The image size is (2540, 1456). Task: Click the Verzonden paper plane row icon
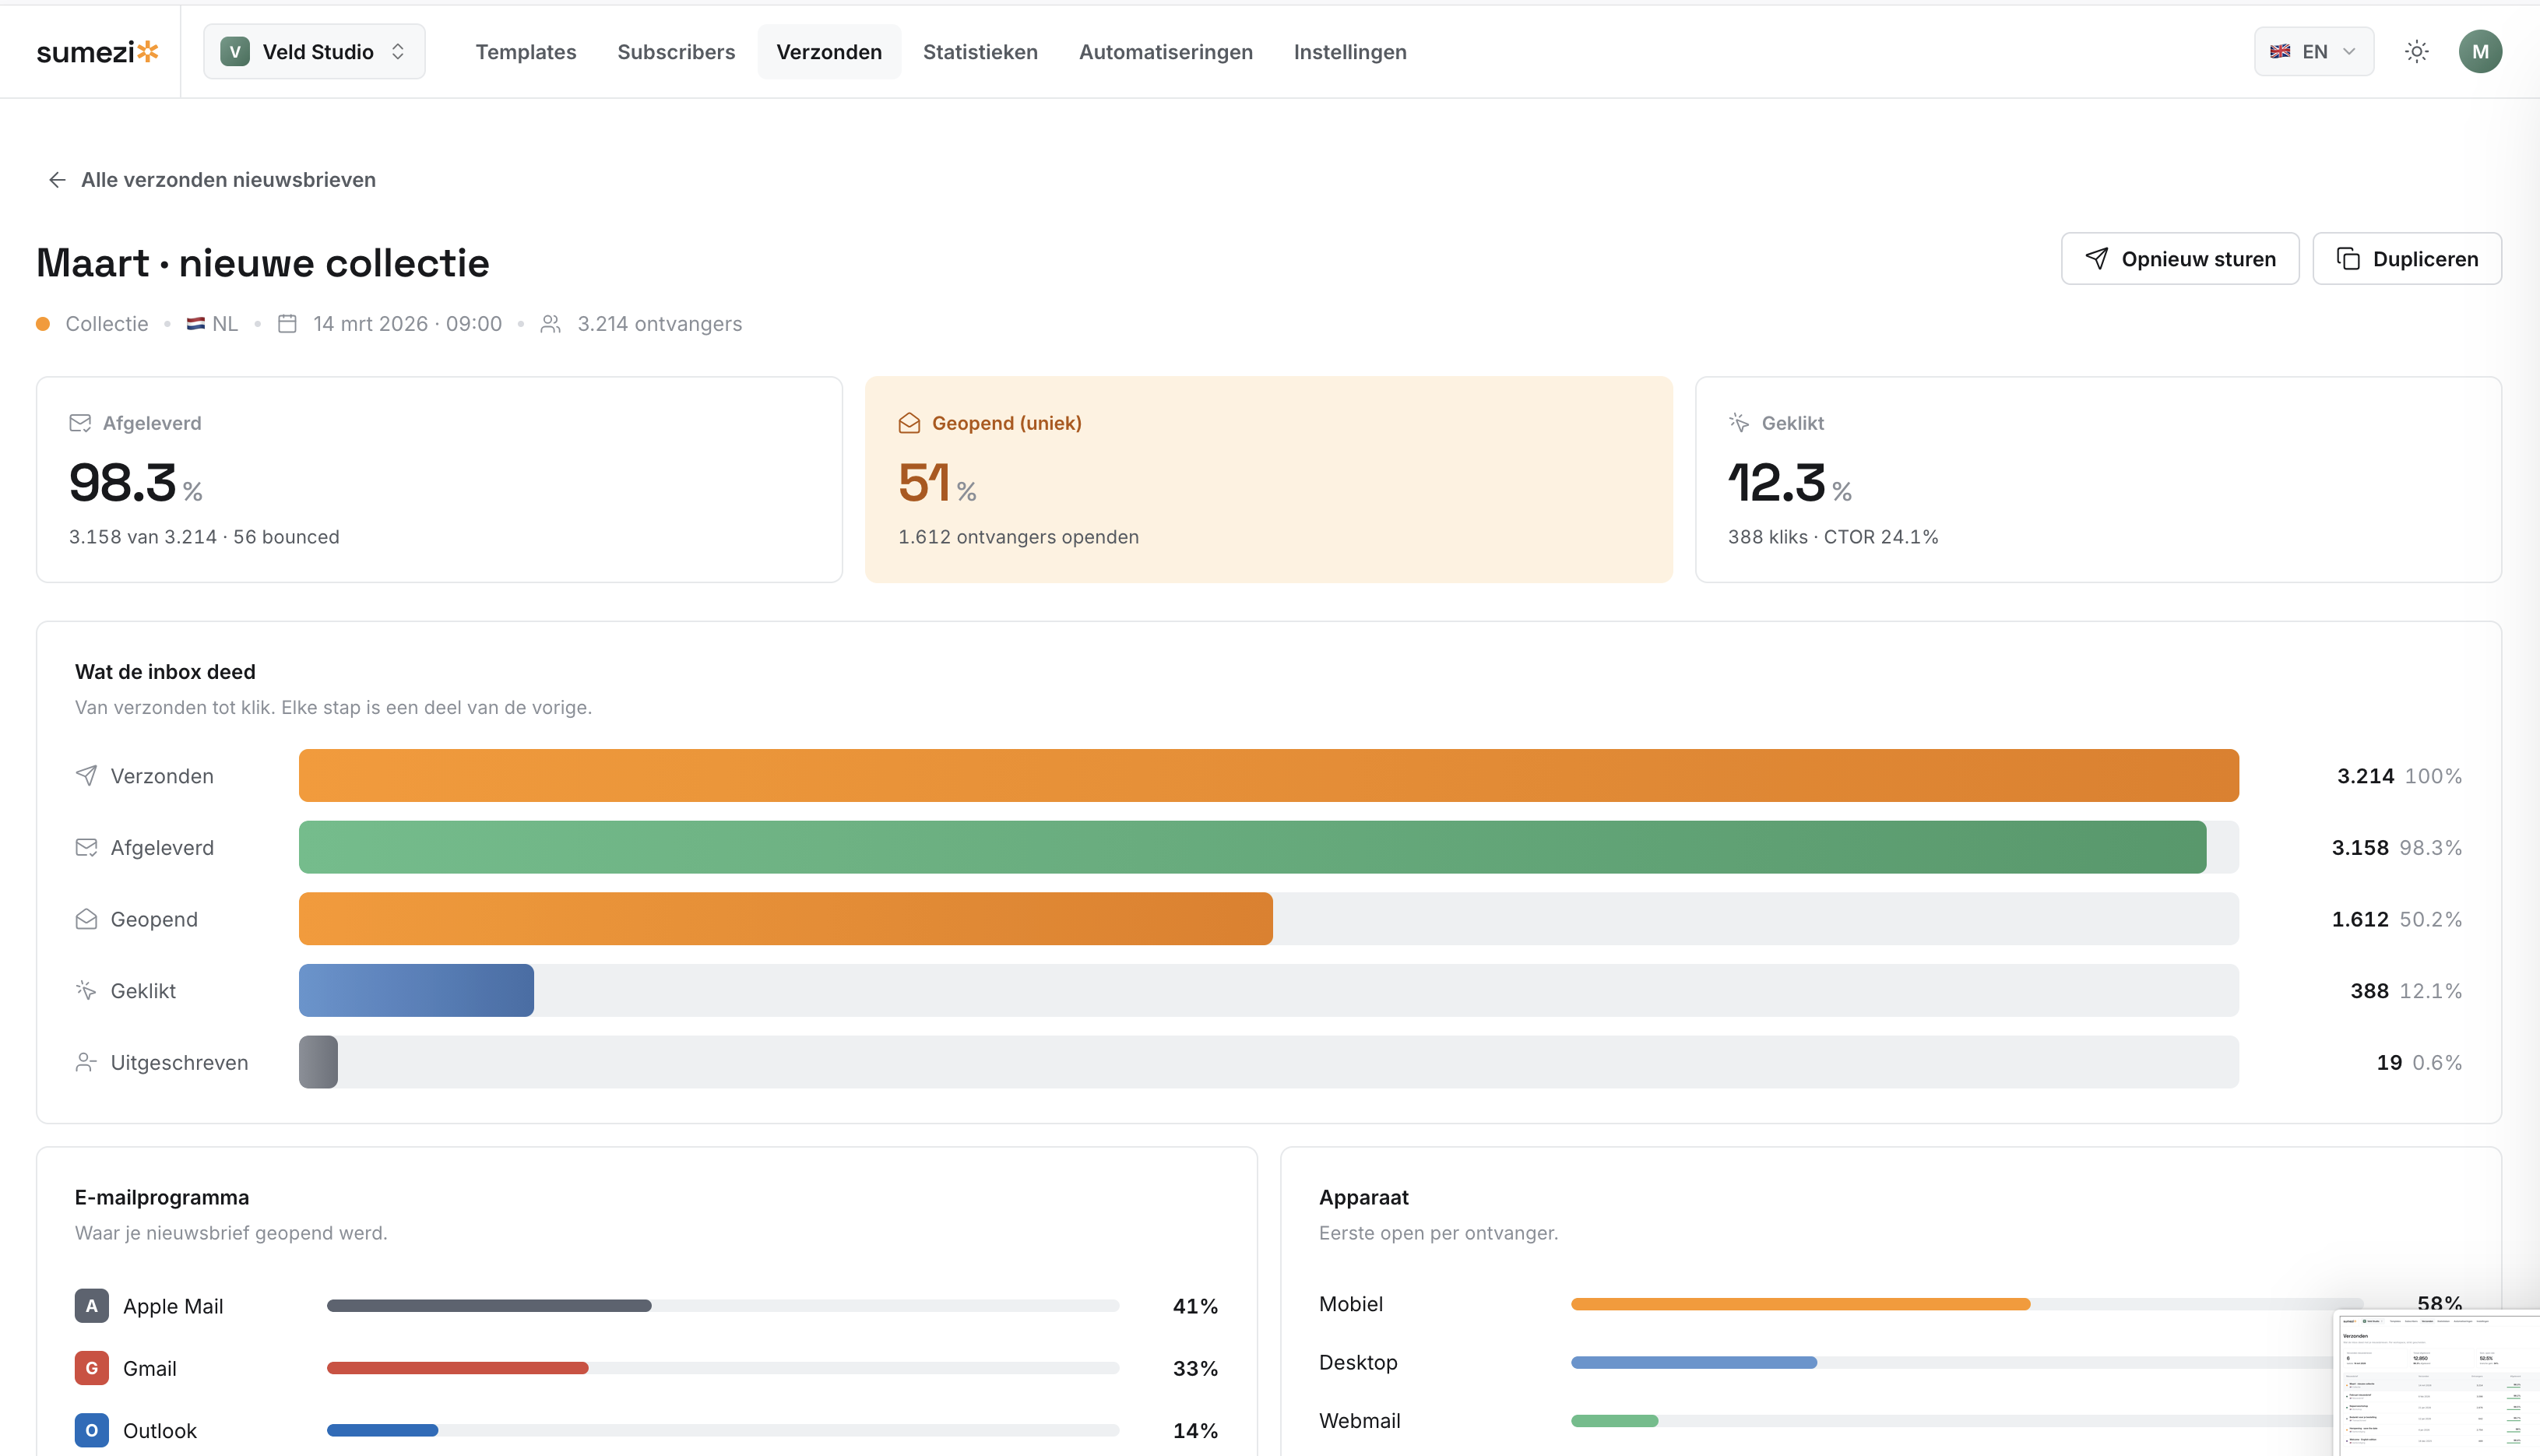[x=86, y=776]
